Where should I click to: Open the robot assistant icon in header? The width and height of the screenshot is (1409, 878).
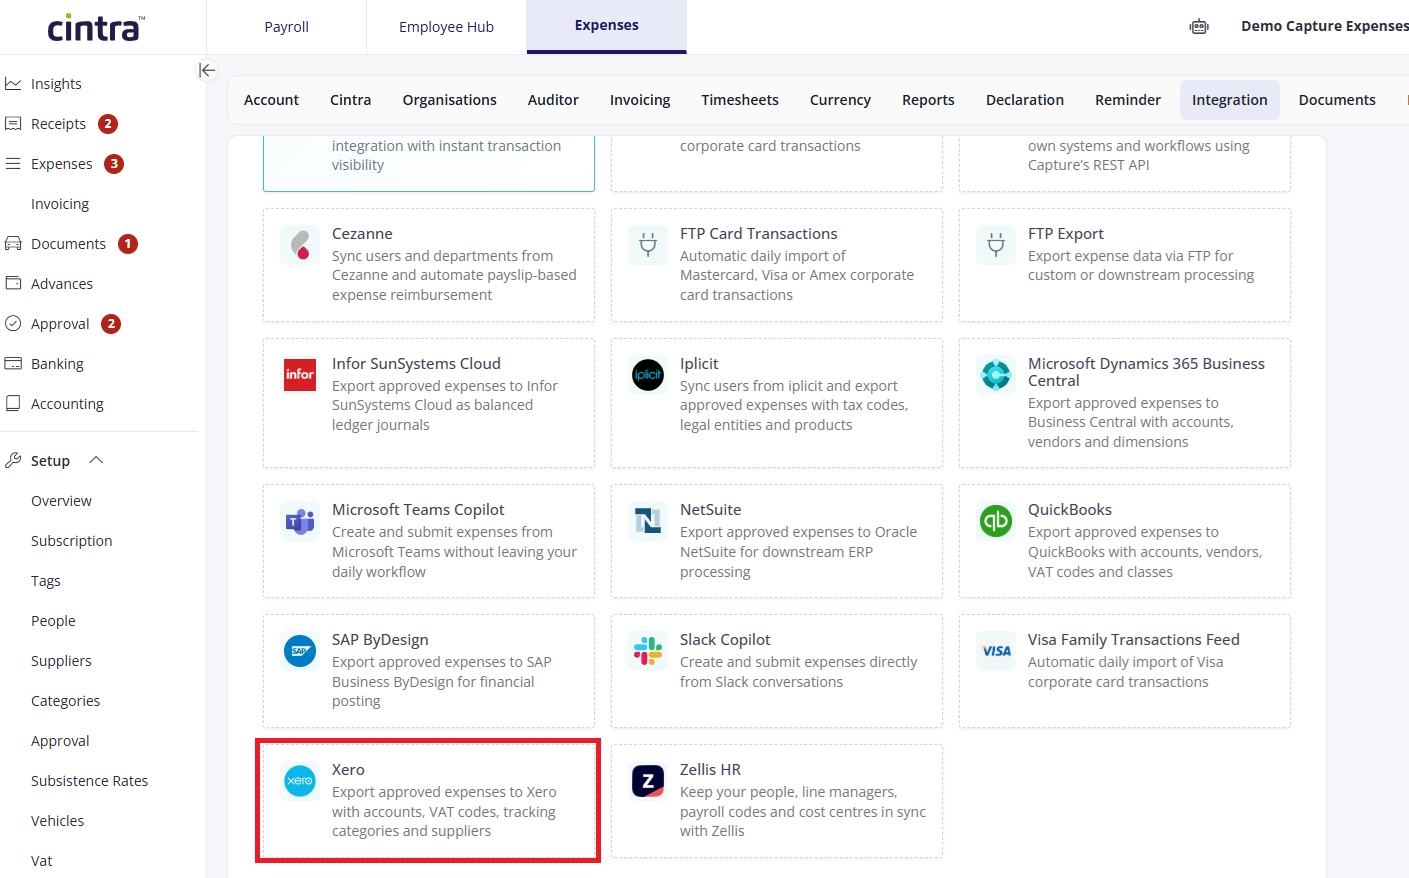tap(1199, 27)
